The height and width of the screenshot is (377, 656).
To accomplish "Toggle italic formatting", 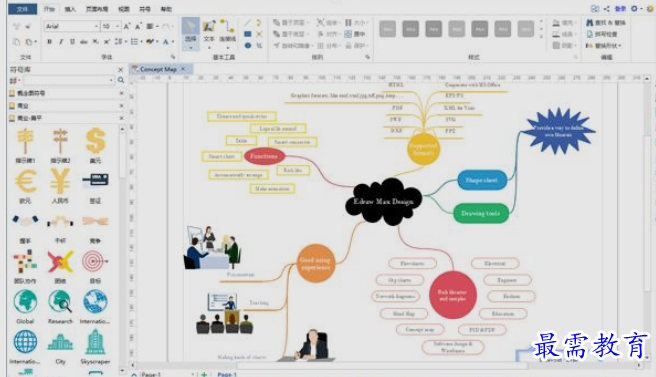I will 61,41.
